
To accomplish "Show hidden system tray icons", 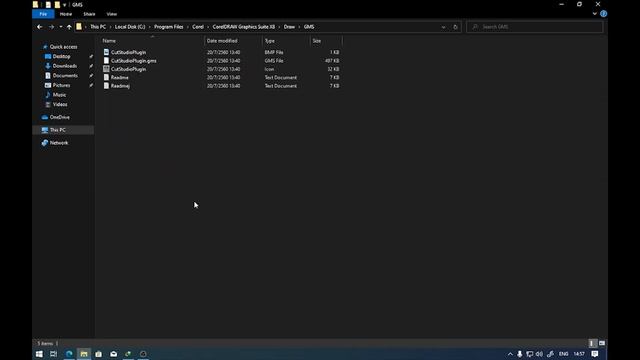I will [x=510, y=354].
